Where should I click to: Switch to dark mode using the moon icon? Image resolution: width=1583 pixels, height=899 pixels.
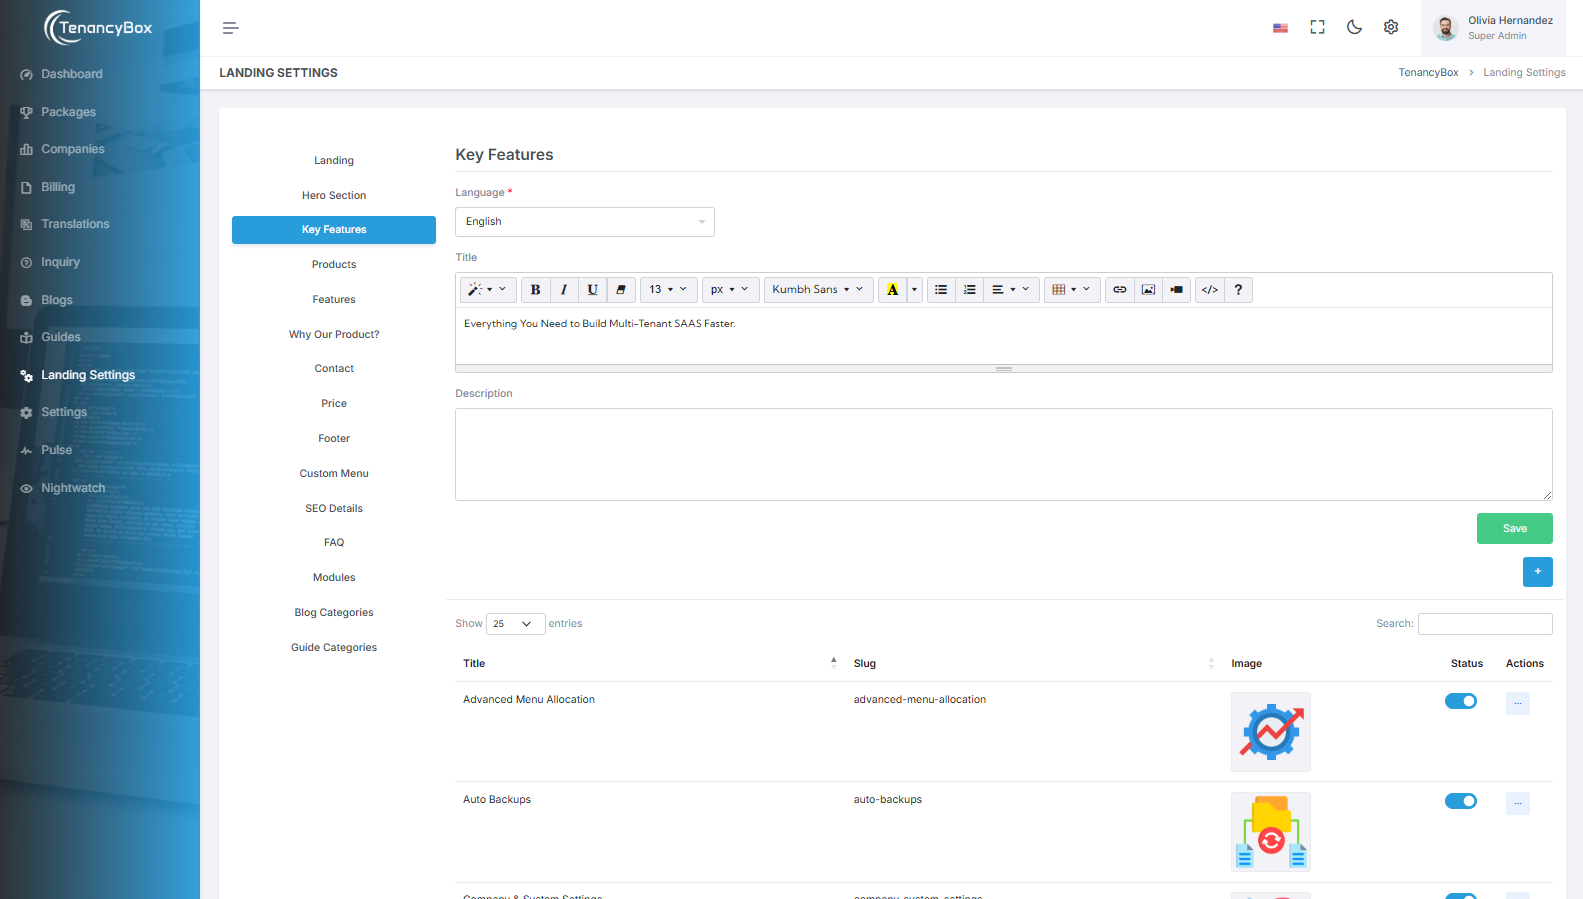click(x=1354, y=27)
